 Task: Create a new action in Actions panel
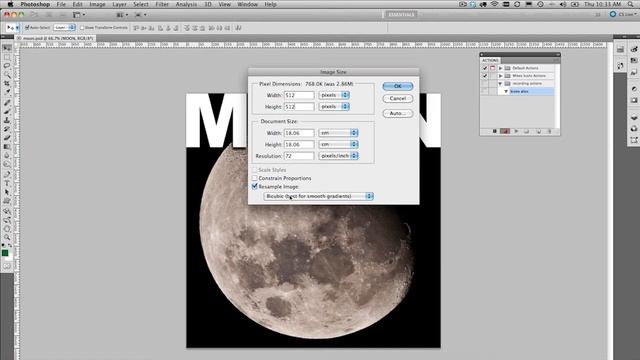click(x=538, y=131)
